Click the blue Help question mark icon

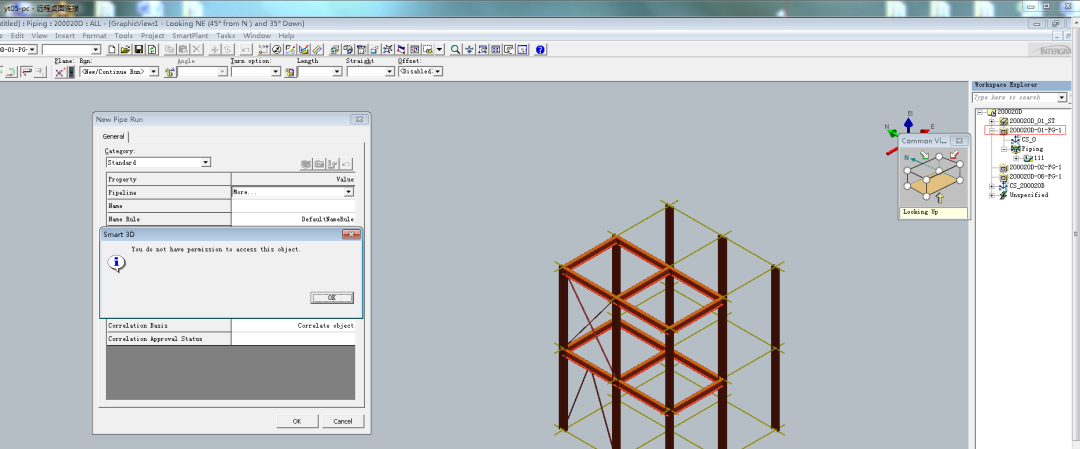click(x=541, y=50)
